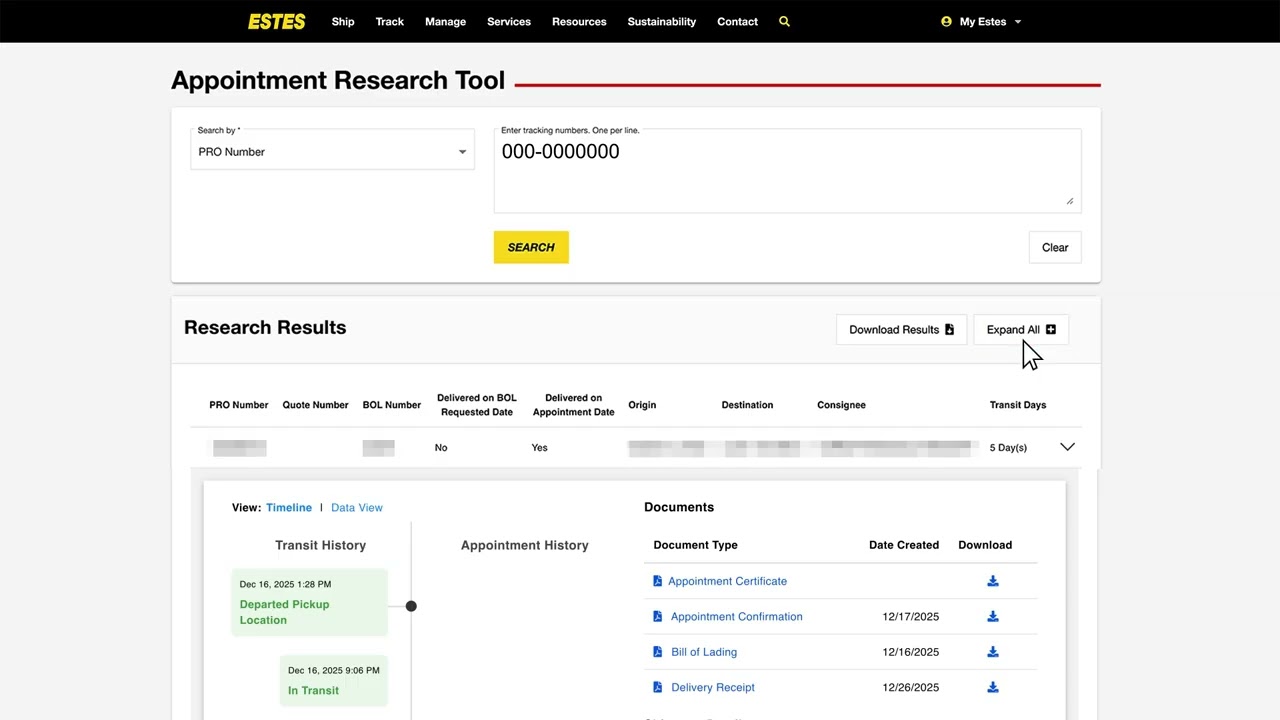Click the timeline marker dot
This screenshot has height=720, width=1280.
[x=411, y=606]
